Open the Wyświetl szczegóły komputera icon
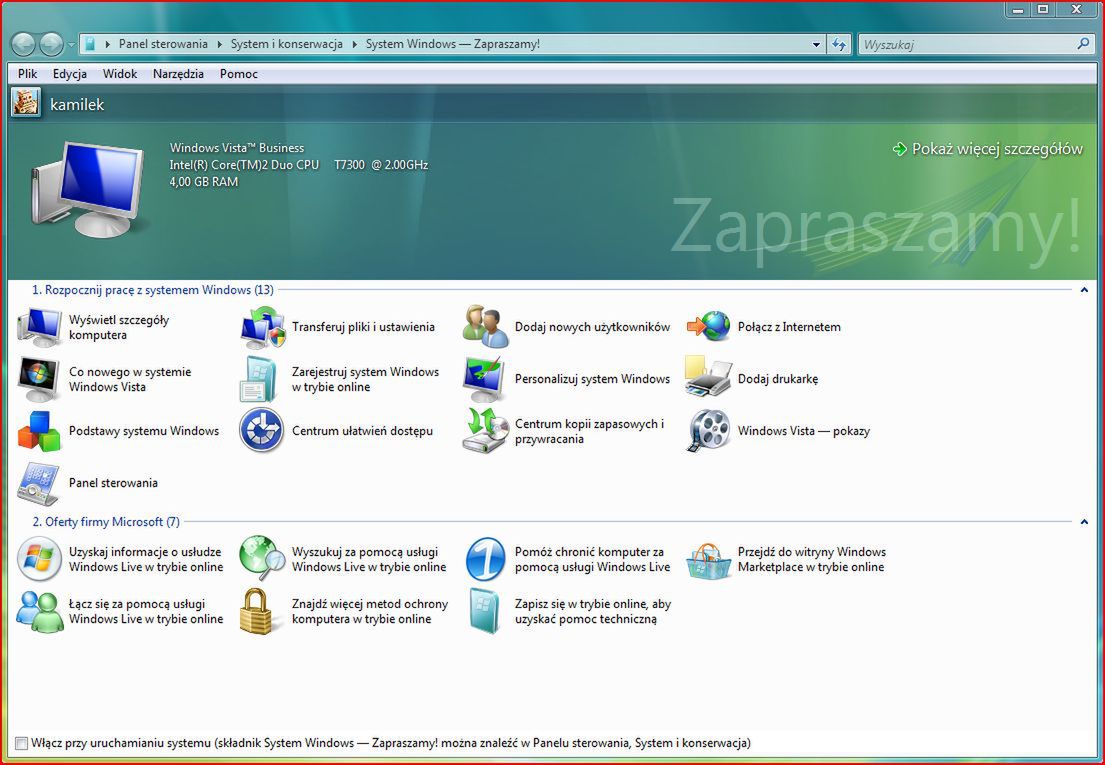 coord(39,327)
